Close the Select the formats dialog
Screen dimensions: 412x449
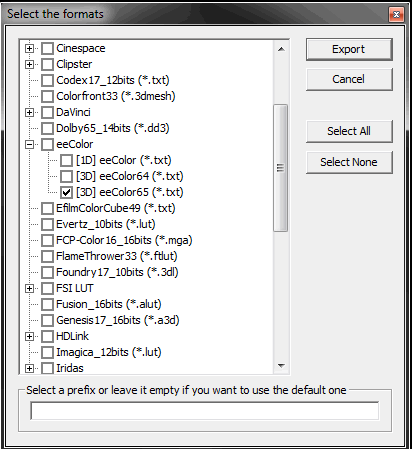(396, 14)
